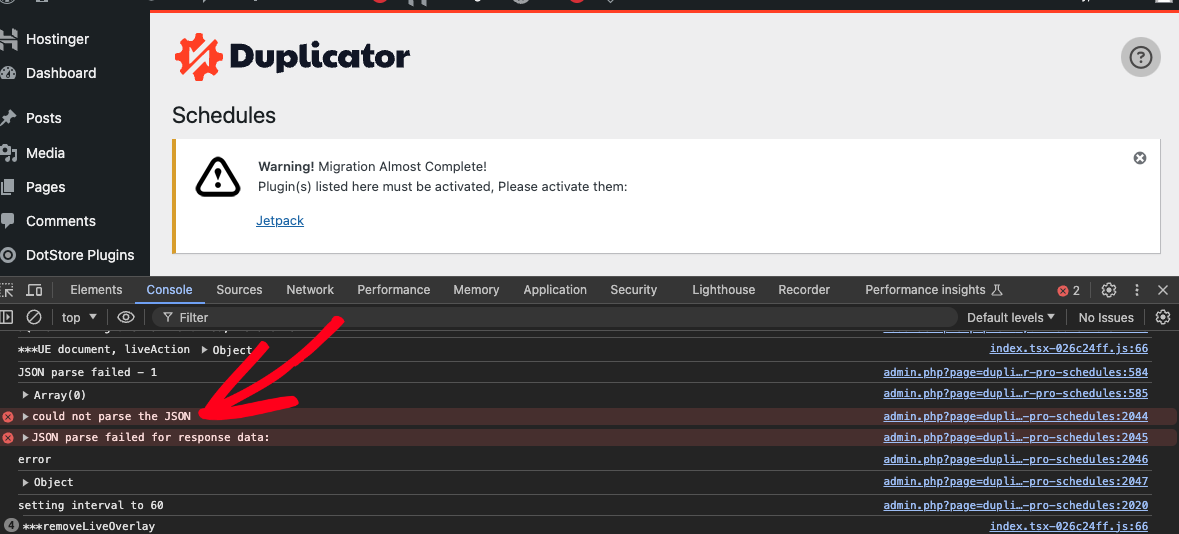Open Media menu in sidebar

coord(45,153)
